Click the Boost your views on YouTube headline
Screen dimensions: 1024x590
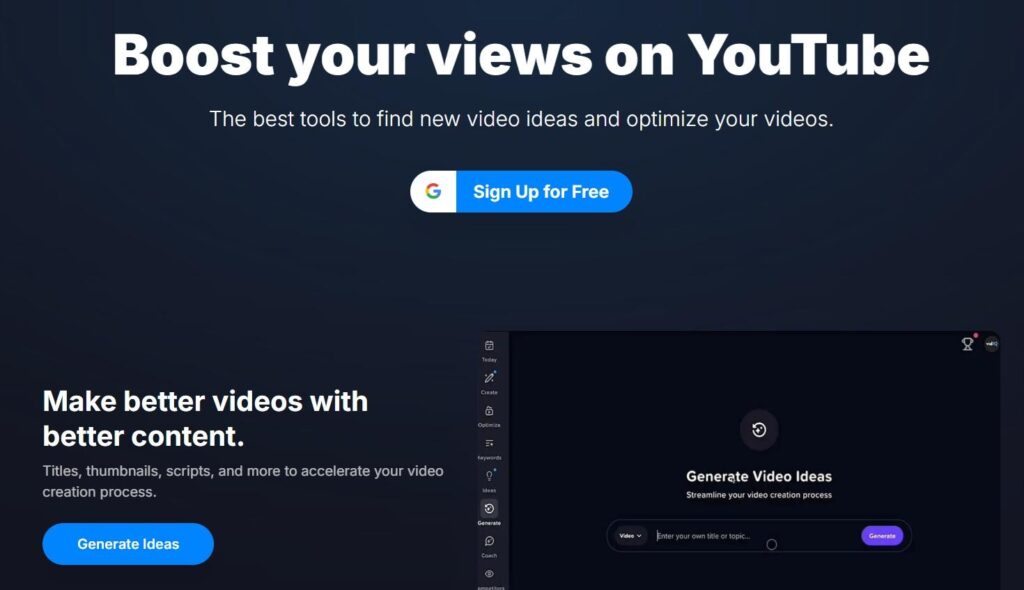(520, 56)
